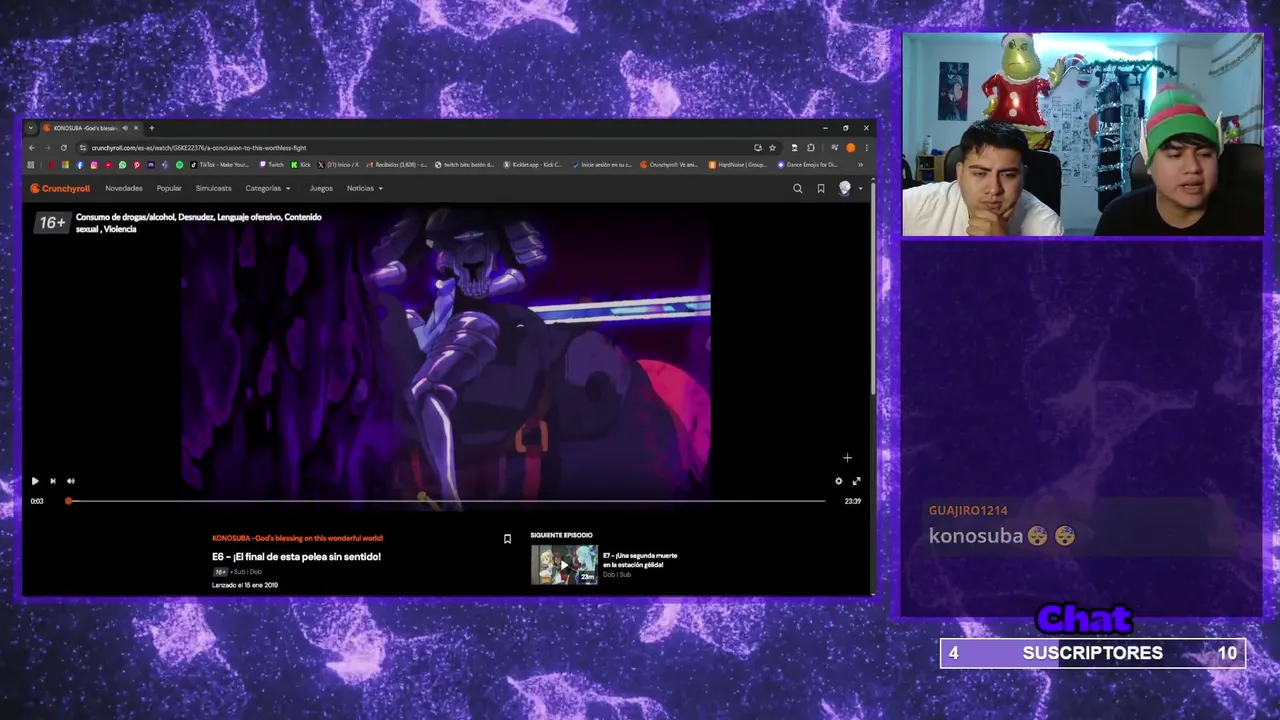Open the Pinterest bookmark icon
Image resolution: width=1280 pixels, height=720 pixels.
pos(137,165)
